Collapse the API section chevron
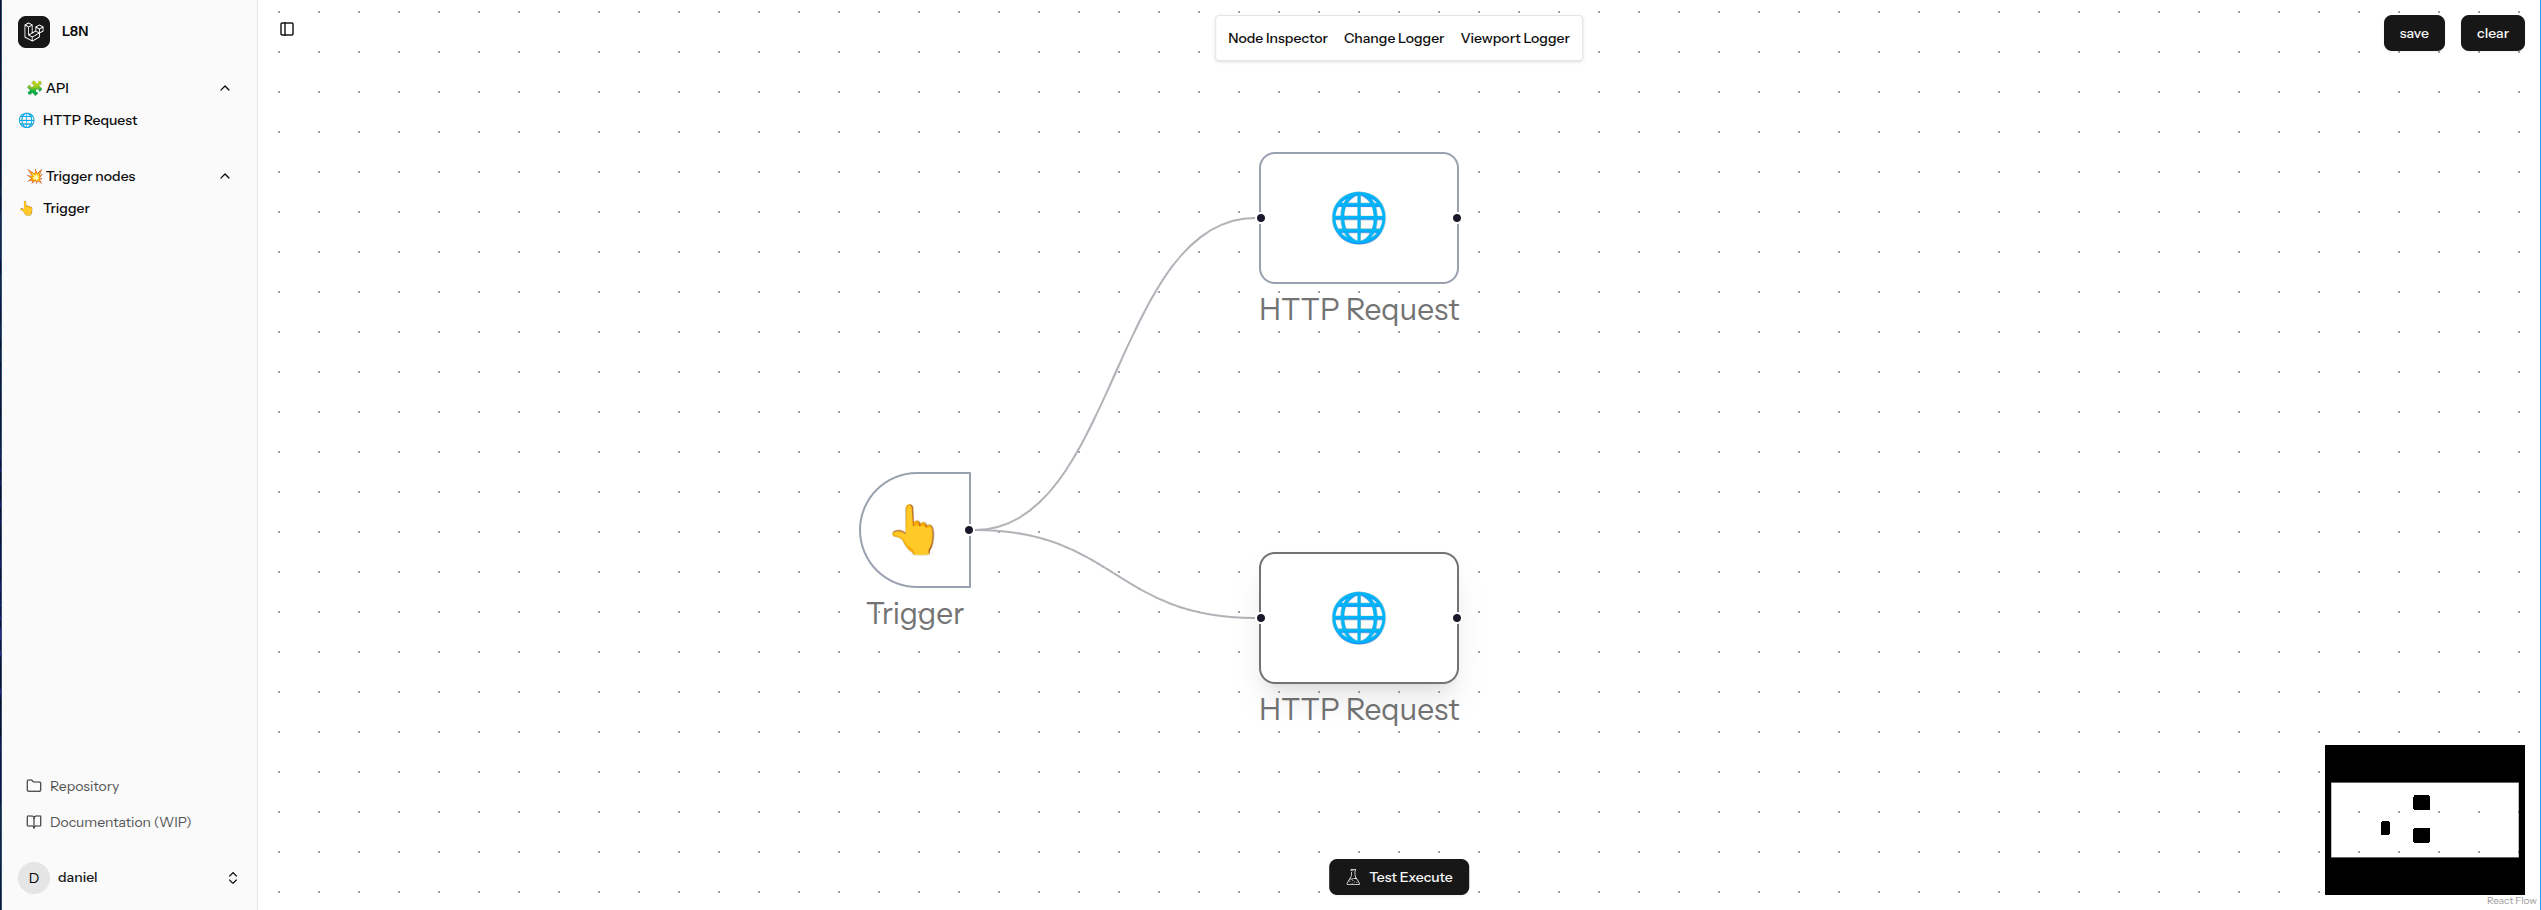 (x=225, y=88)
